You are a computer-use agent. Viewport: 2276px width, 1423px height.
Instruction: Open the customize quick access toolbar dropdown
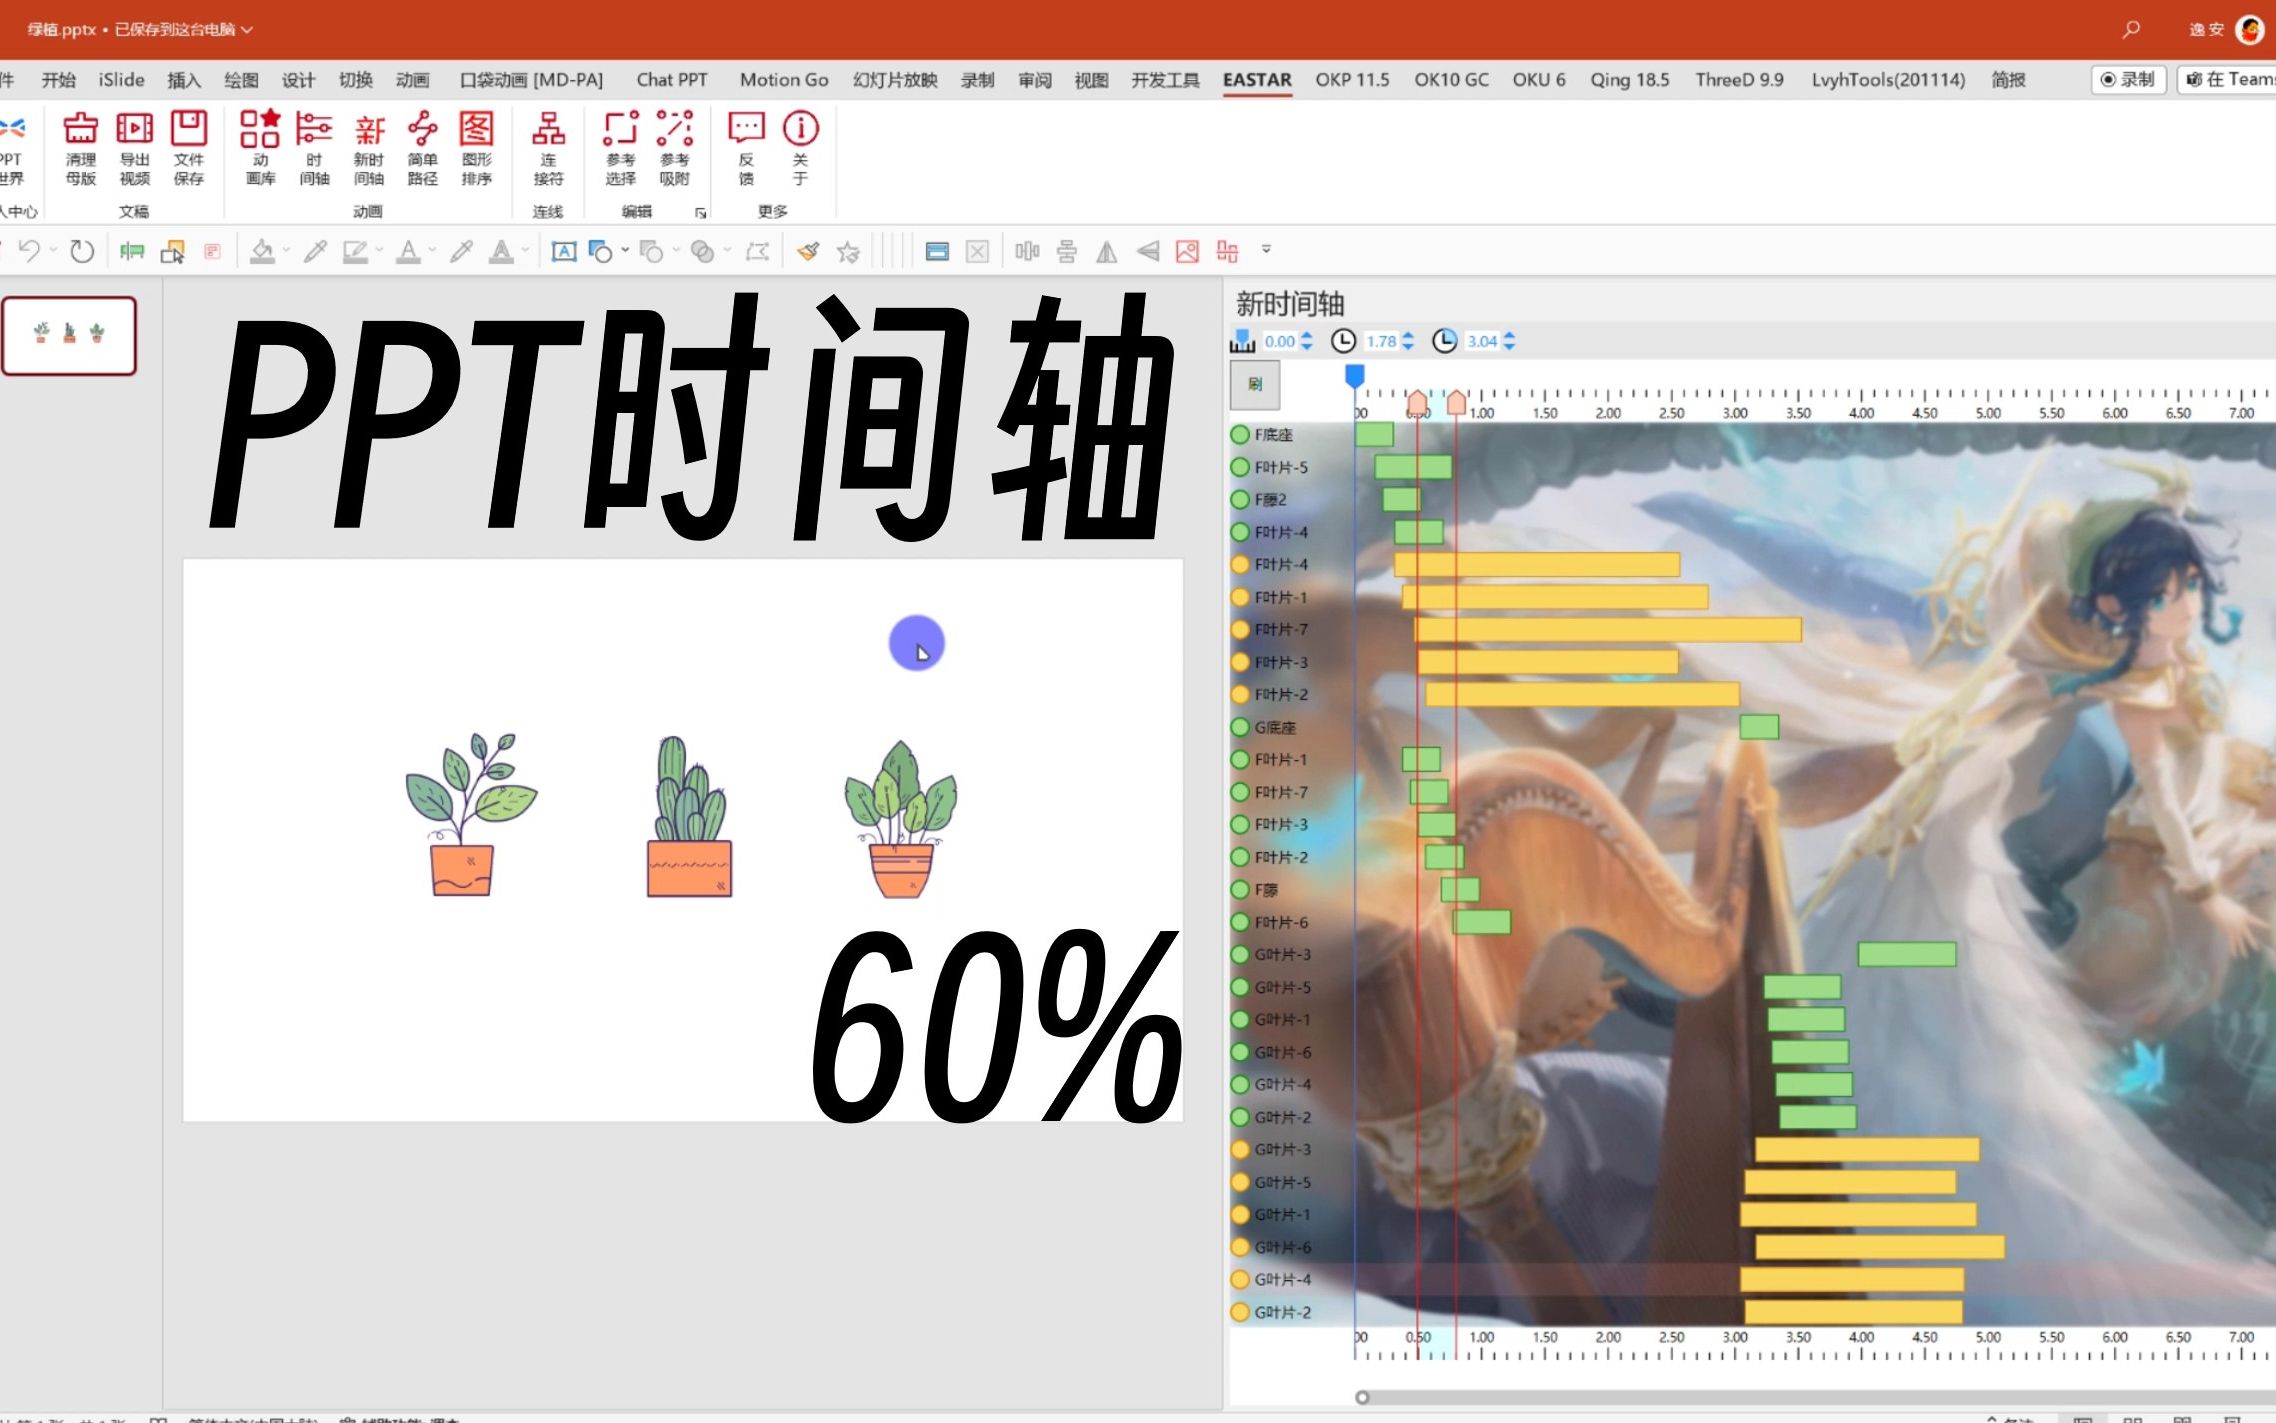[x=1266, y=249]
